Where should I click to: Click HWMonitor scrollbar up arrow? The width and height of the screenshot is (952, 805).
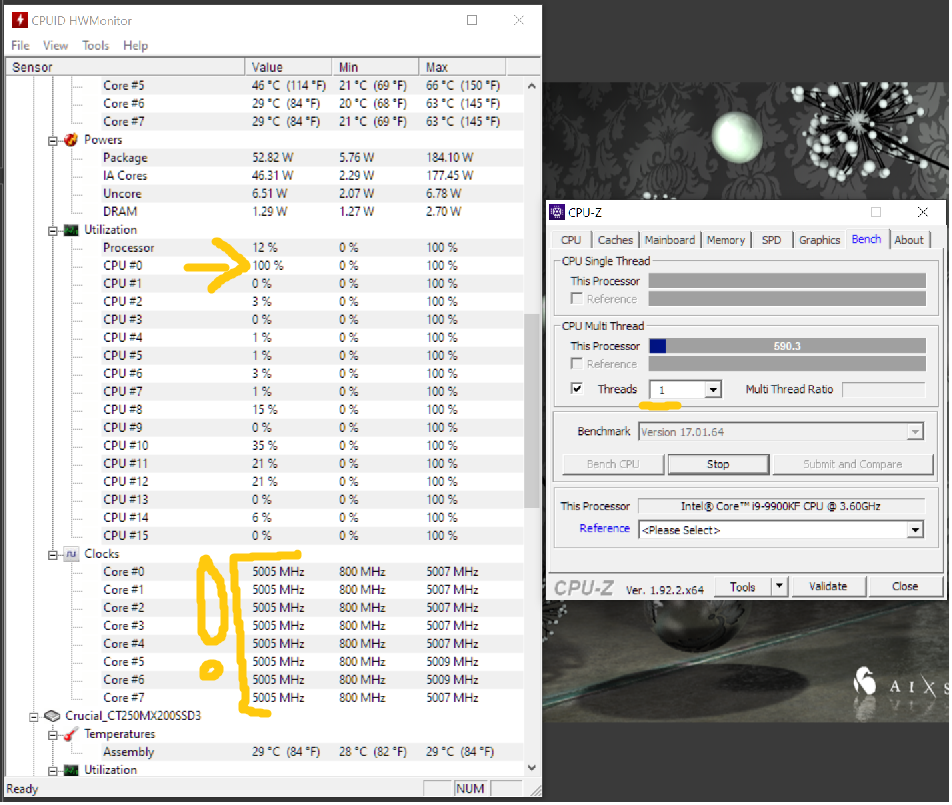pos(532,86)
